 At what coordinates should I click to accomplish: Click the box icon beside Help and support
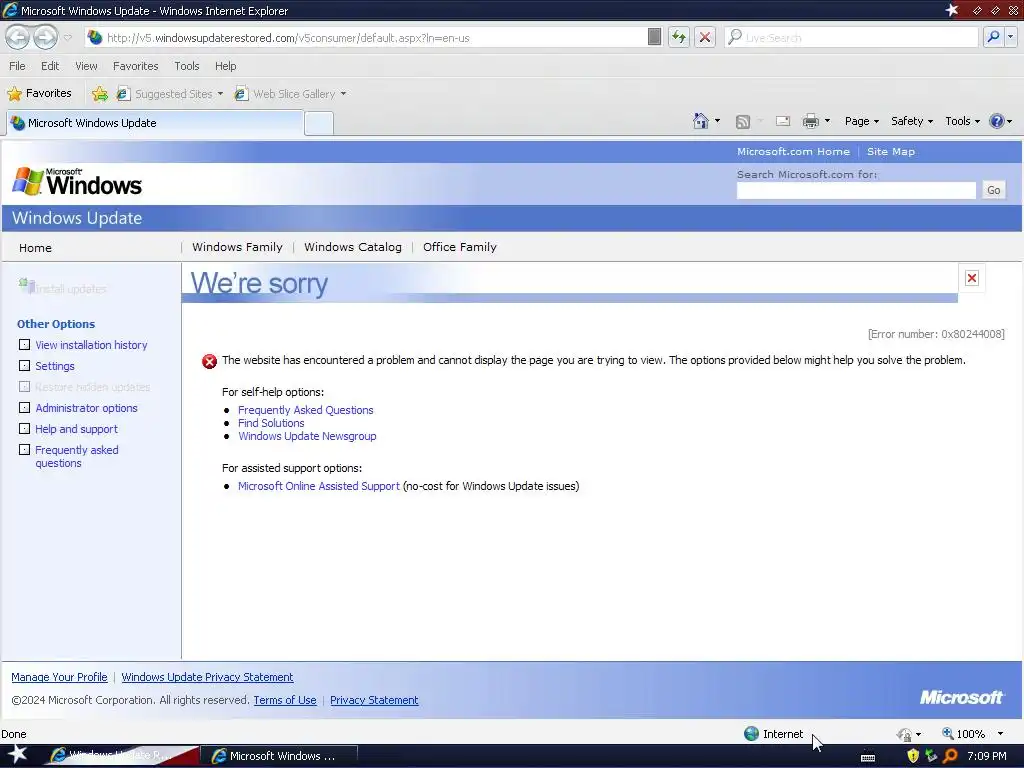24,428
